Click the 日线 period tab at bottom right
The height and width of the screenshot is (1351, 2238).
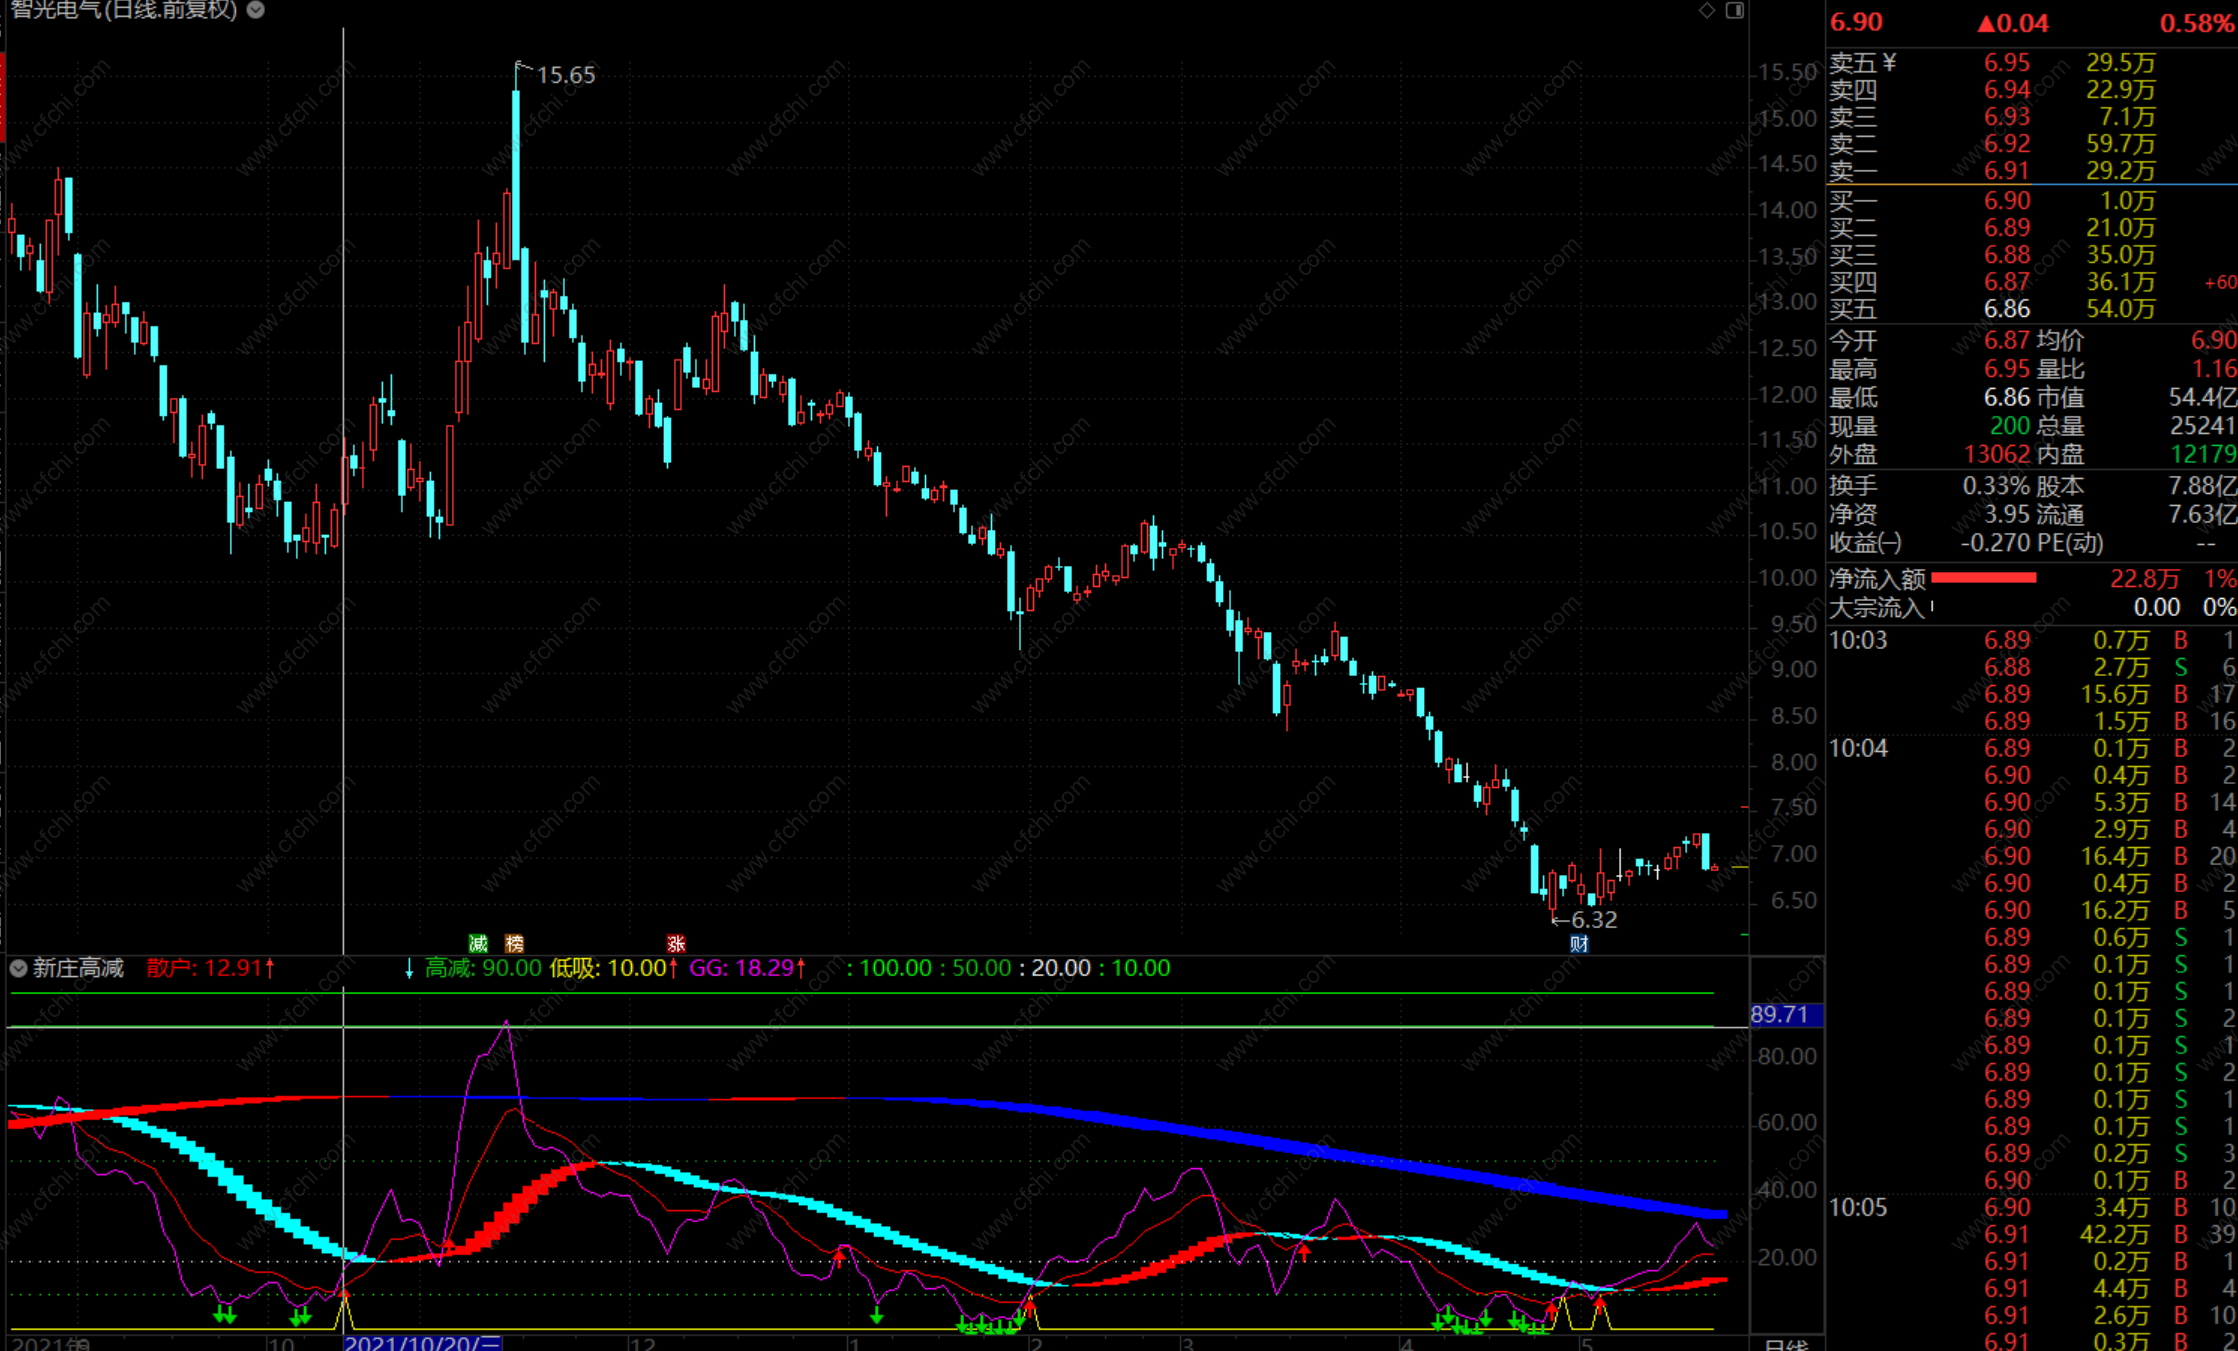tap(1786, 1343)
